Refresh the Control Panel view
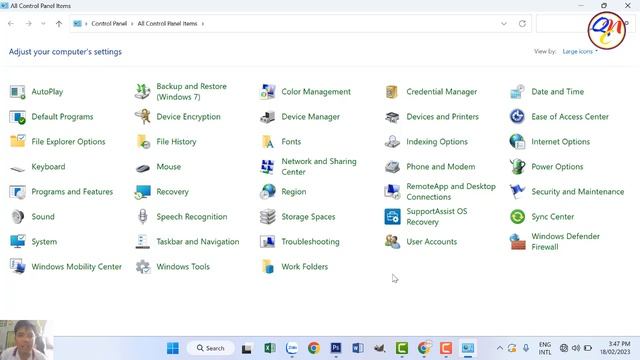 (522, 24)
